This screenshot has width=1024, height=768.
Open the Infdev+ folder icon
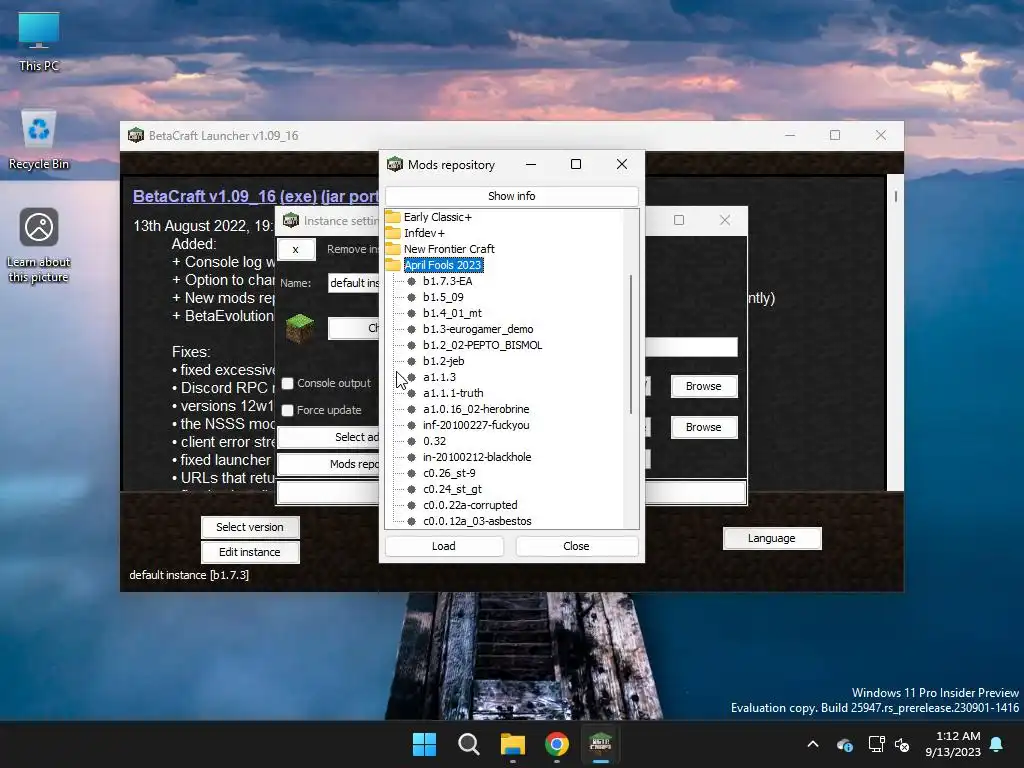coord(392,232)
